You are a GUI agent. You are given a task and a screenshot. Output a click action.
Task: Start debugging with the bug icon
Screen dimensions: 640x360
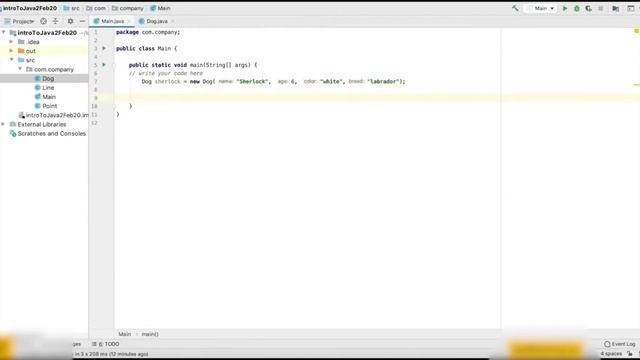[577, 8]
